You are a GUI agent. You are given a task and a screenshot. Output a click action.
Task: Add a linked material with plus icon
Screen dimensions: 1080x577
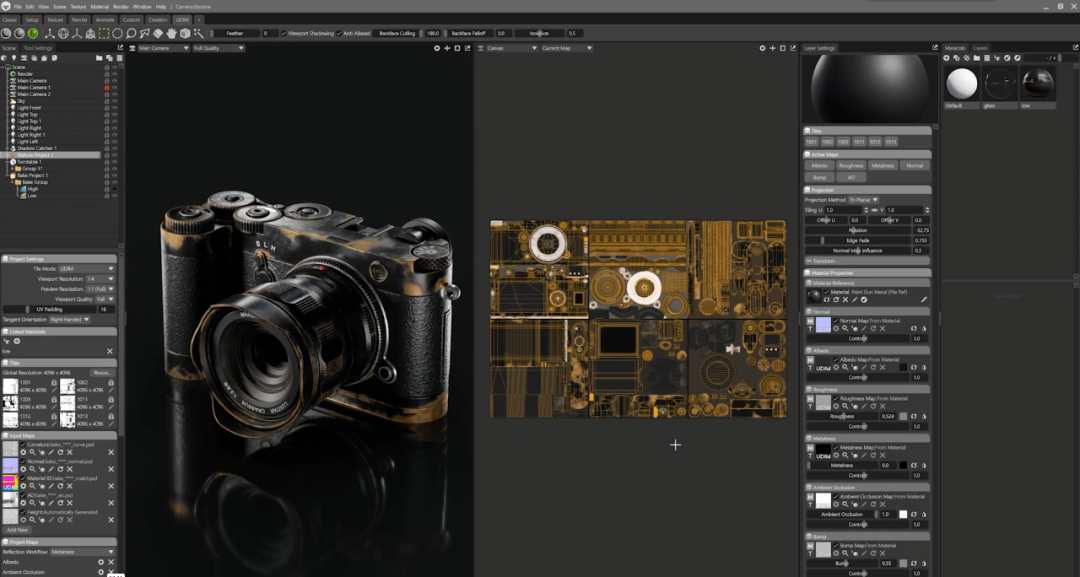(x=17, y=341)
